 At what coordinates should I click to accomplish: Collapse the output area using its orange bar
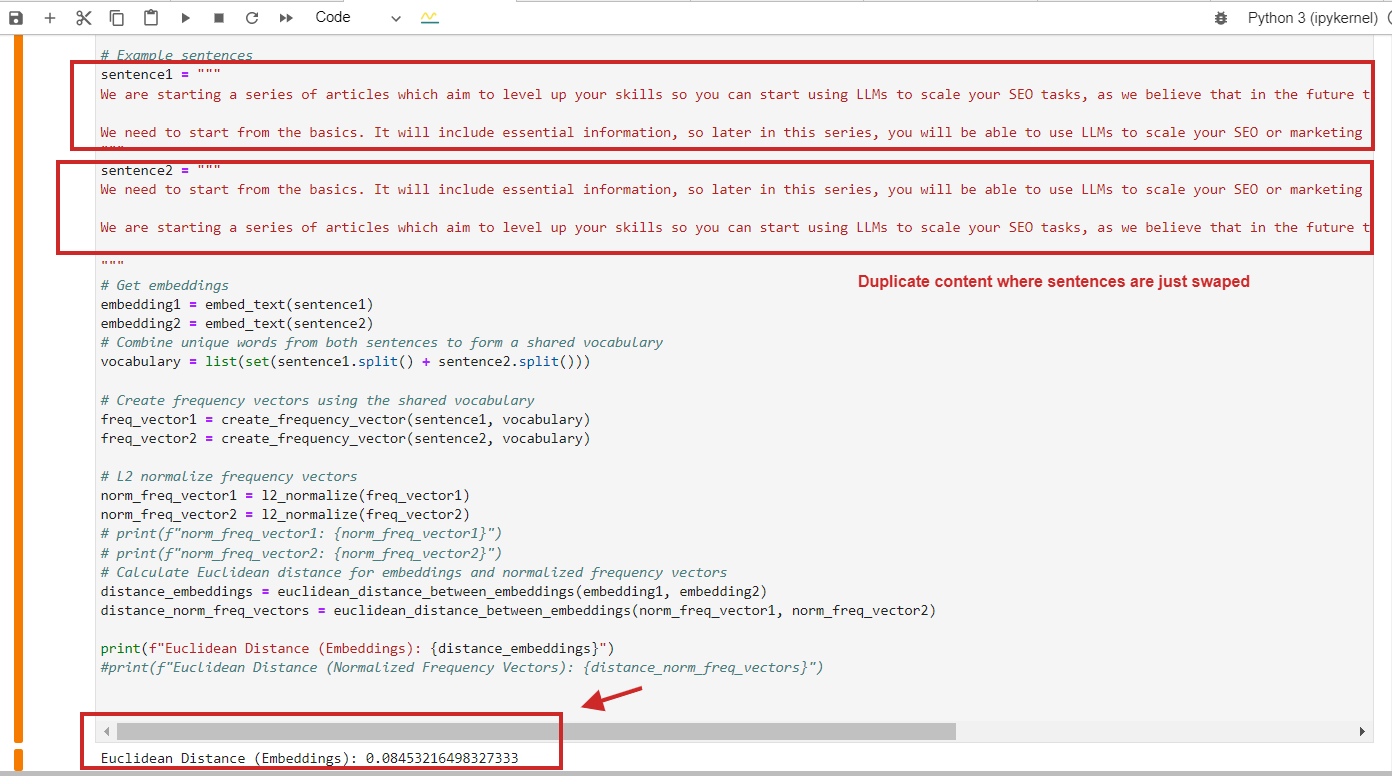pyautogui.click(x=18, y=758)
